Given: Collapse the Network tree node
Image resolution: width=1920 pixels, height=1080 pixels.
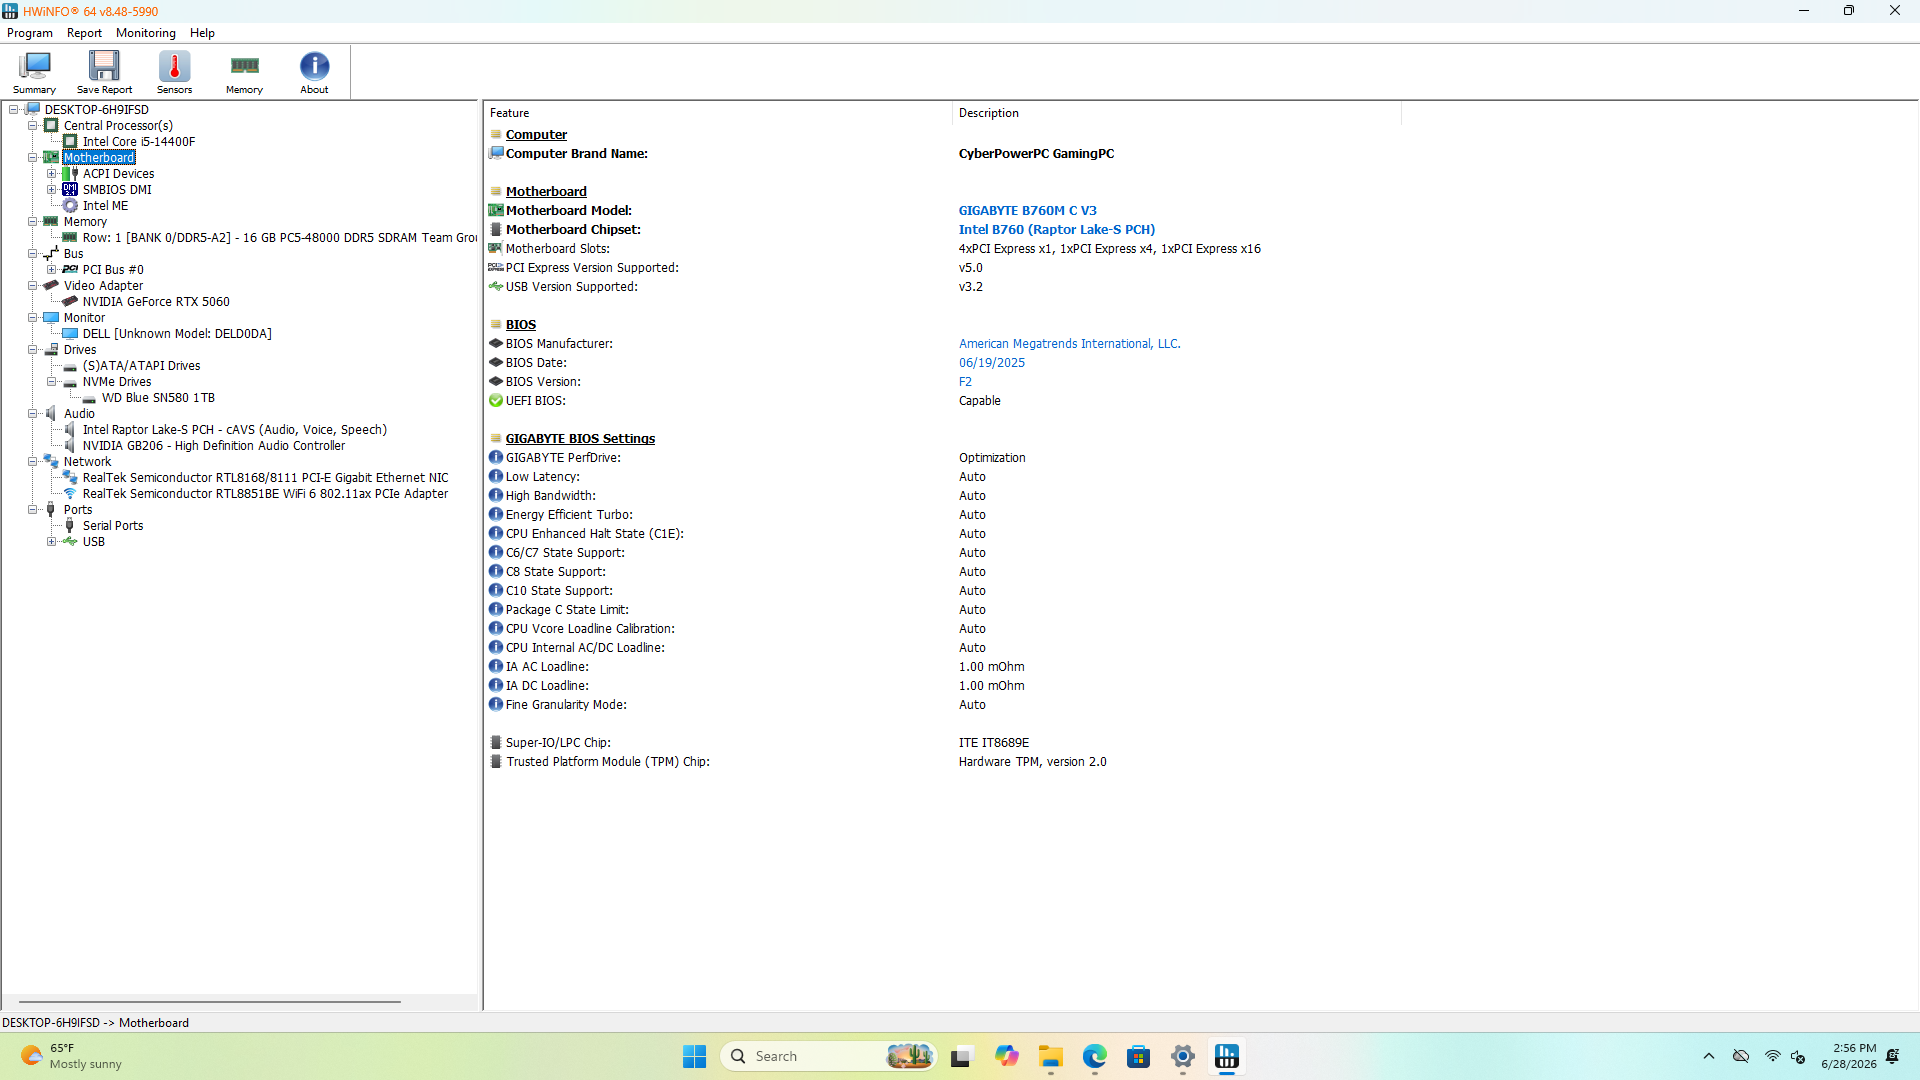Looking at the screenshot, I should [x=33, y=462].
